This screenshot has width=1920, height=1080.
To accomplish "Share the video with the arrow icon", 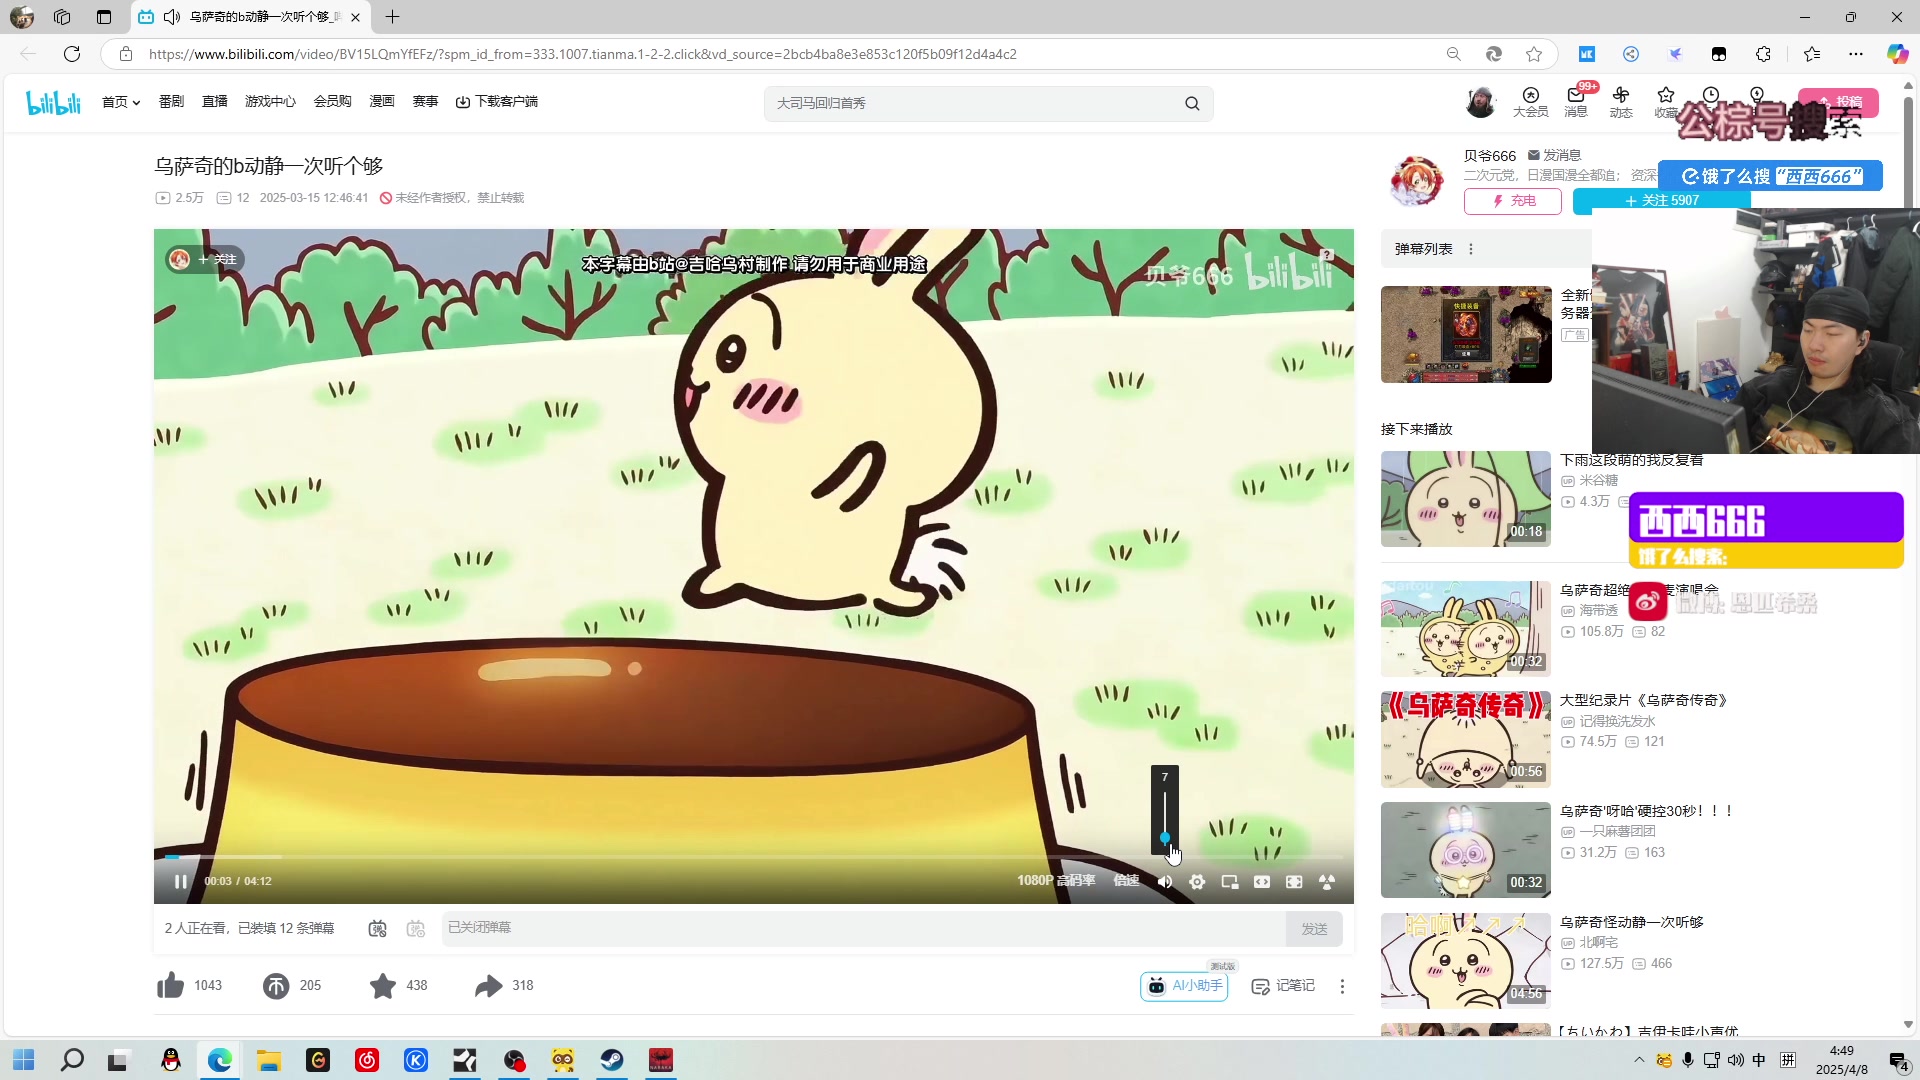I will (x=488, y=986).
